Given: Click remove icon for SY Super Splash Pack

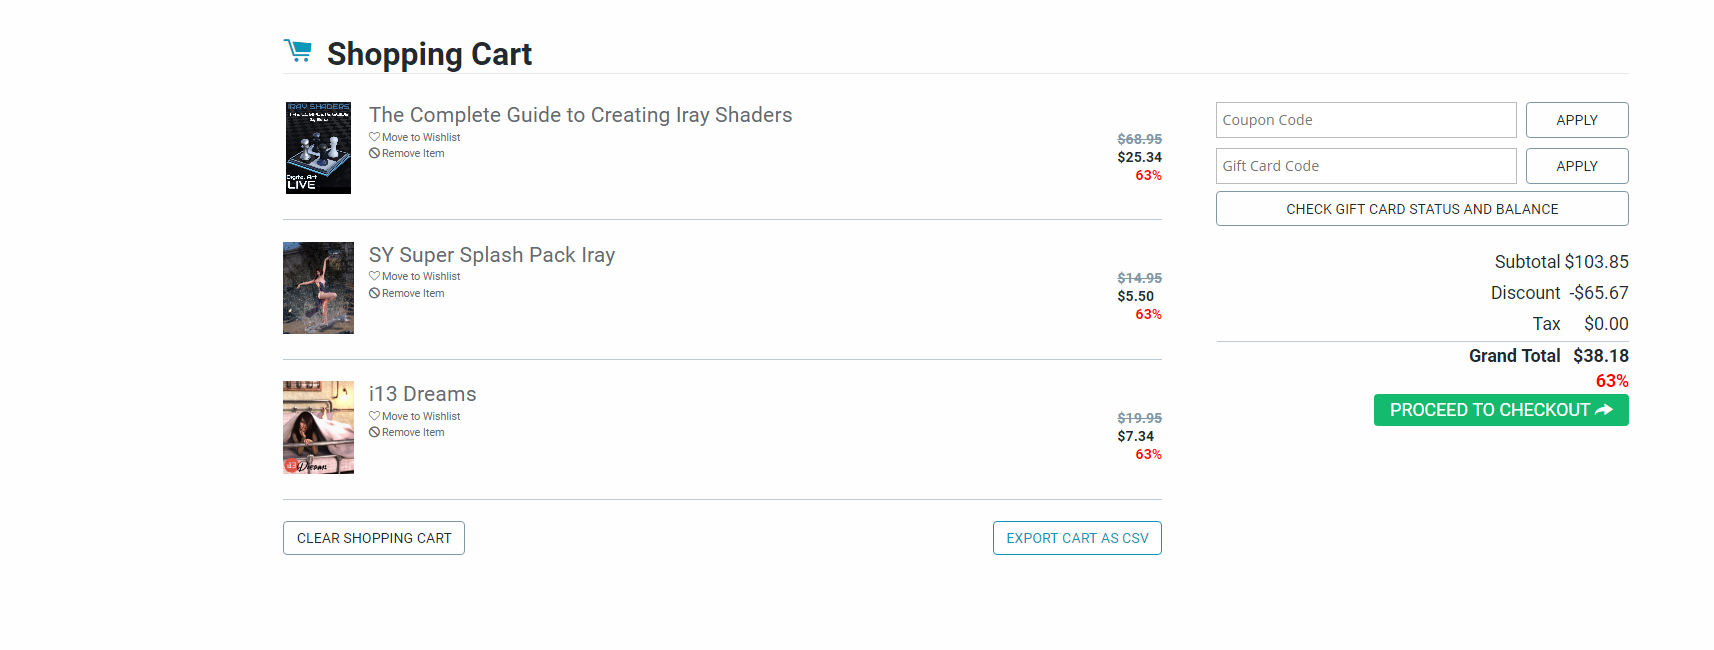Looking at the screenshot, I should click(x=374, y=293).
